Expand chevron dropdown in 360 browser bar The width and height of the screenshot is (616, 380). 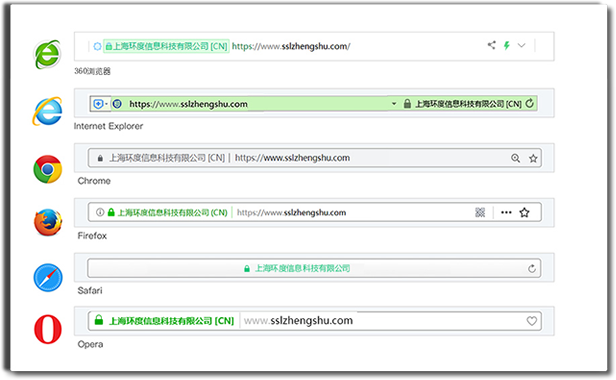coord(521,45)
